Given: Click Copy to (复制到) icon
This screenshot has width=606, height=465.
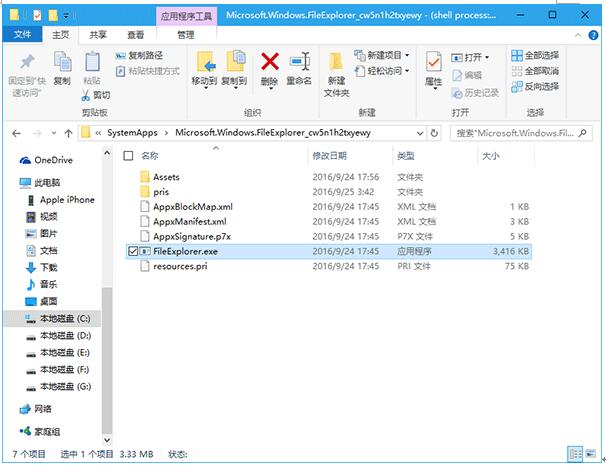Looking at the screenshot, I should (235, 62).
